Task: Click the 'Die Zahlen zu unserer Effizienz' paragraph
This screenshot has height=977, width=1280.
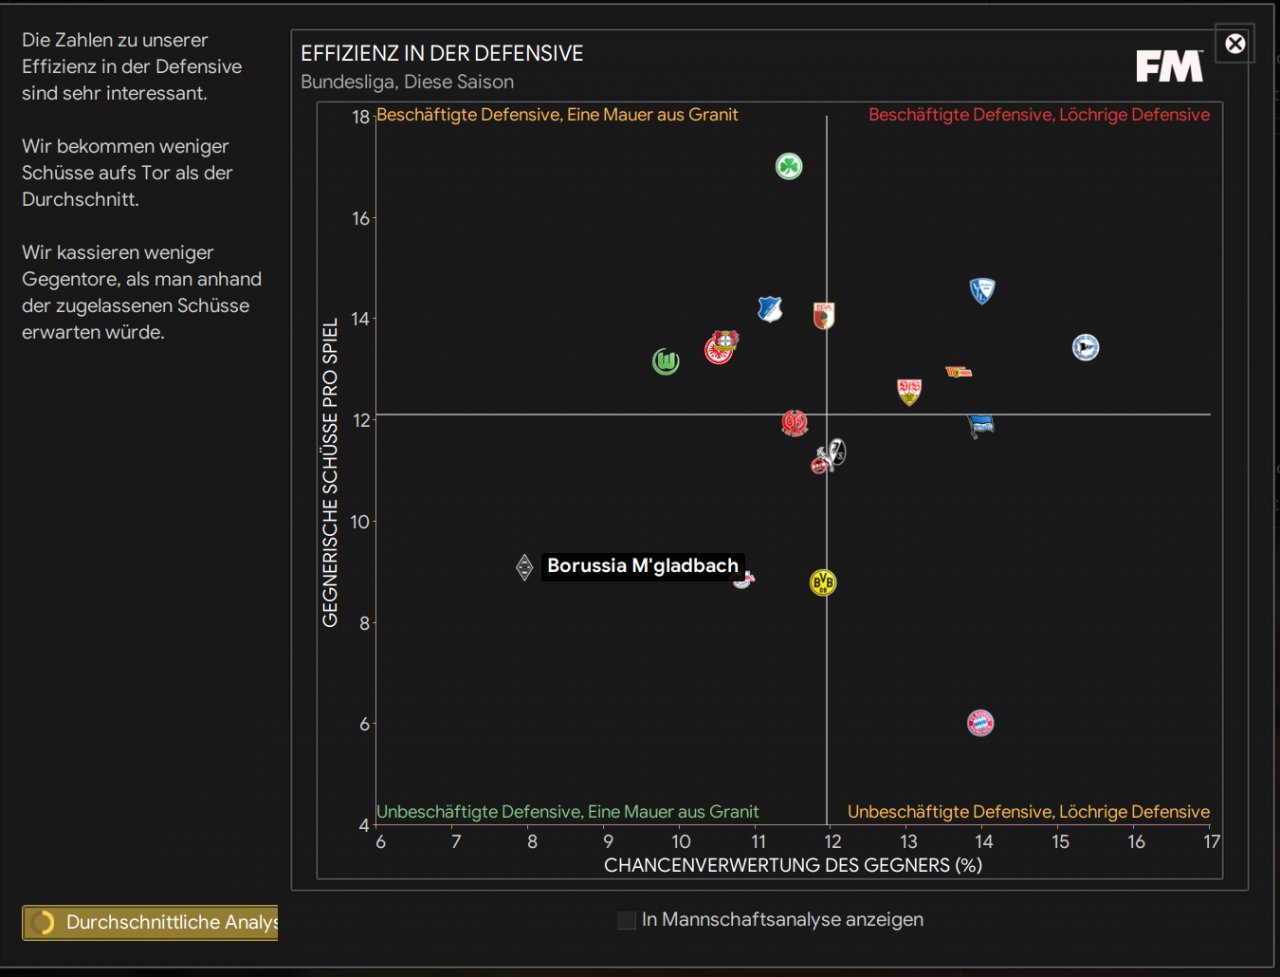Action: pyautogui.click(x=132, y=67)
